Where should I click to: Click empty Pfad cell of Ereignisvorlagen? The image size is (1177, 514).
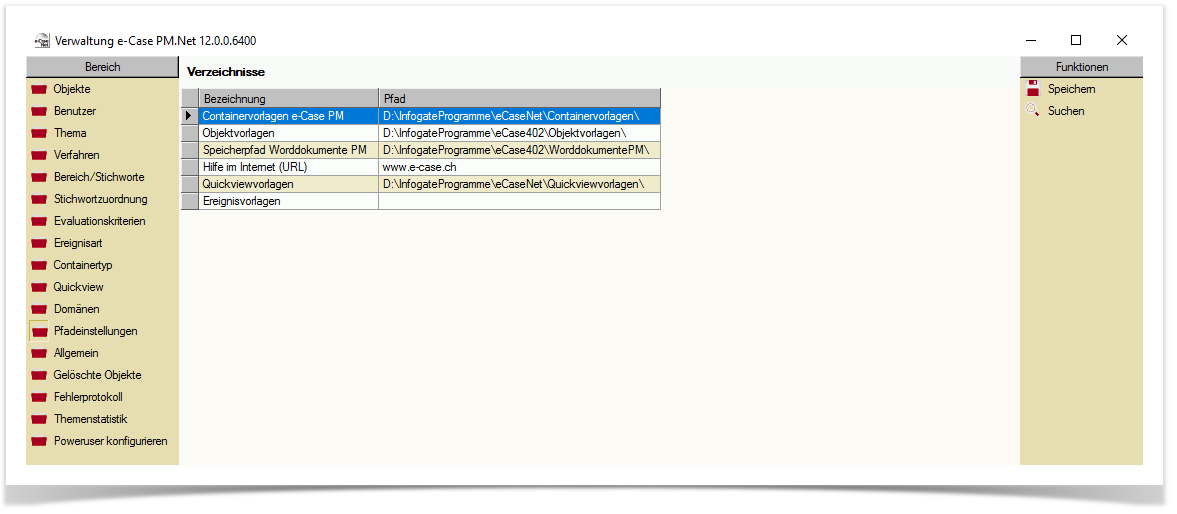tap(519, 201)
